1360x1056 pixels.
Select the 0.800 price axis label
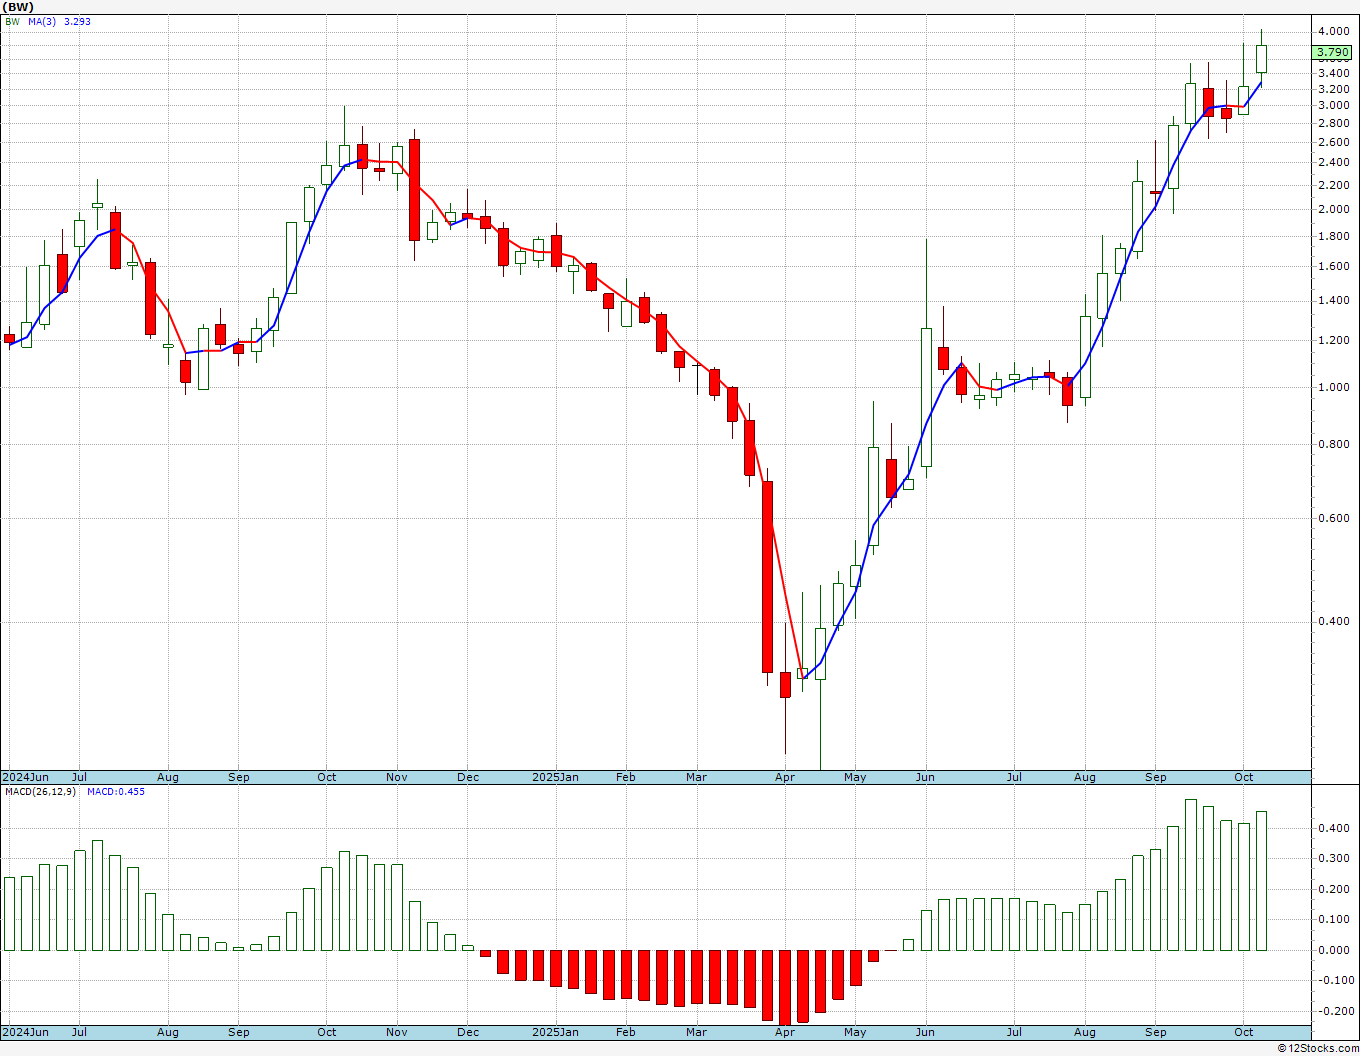[x=1333, y=444]
